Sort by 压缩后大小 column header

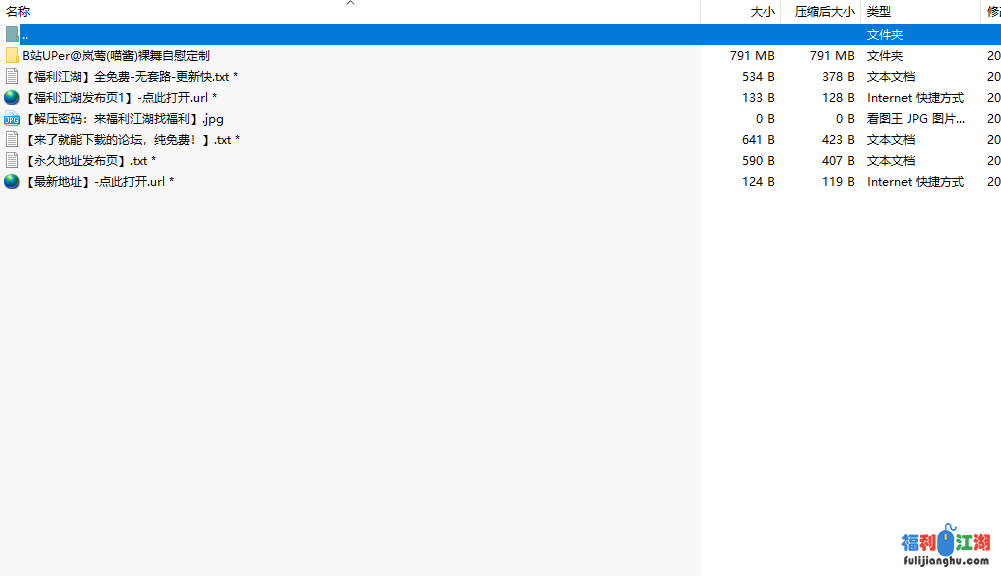click(x=824, y=12)
